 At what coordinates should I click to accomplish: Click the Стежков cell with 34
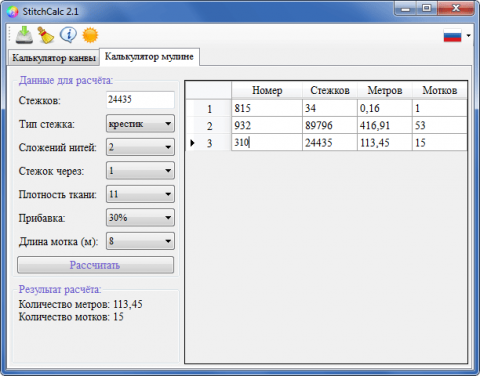[330, 108]
